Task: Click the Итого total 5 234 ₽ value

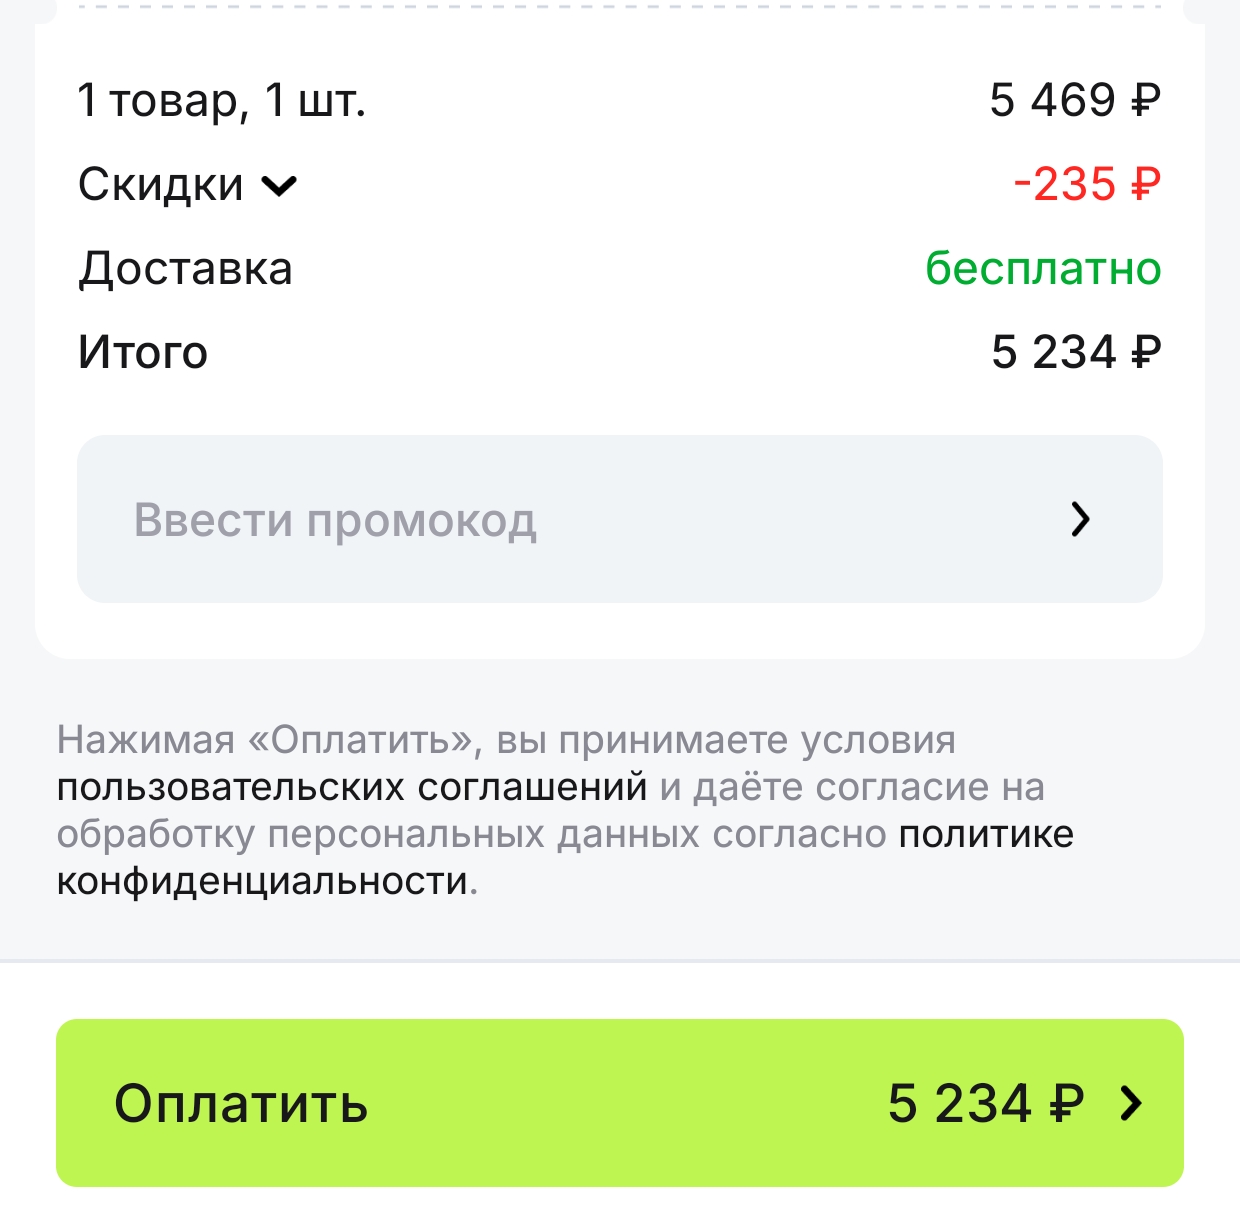Action: [x=1076, y=353]
